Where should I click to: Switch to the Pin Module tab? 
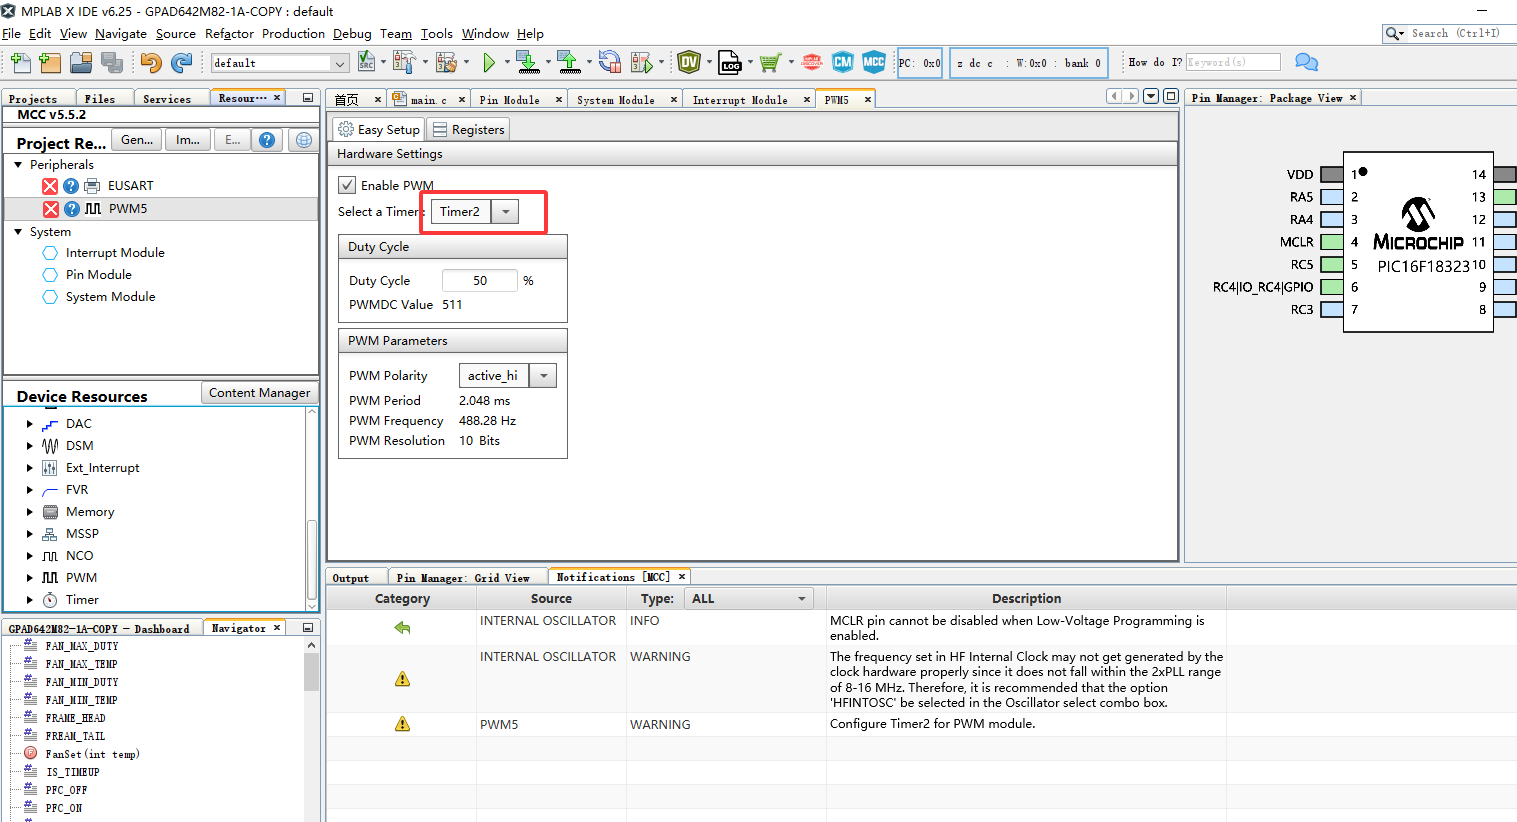coord(509,100)
